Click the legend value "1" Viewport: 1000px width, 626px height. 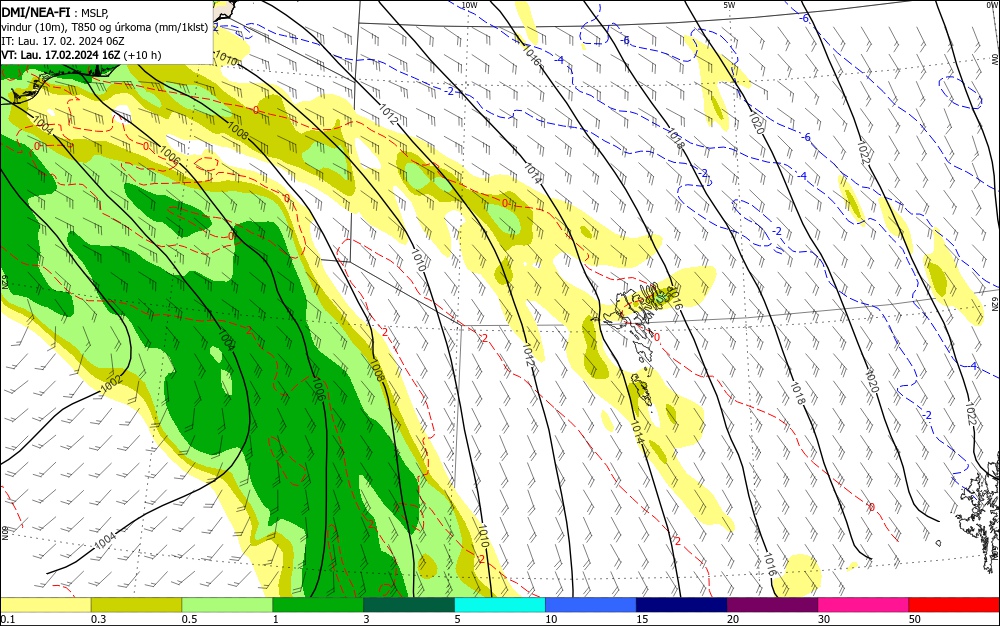(276, 619)
